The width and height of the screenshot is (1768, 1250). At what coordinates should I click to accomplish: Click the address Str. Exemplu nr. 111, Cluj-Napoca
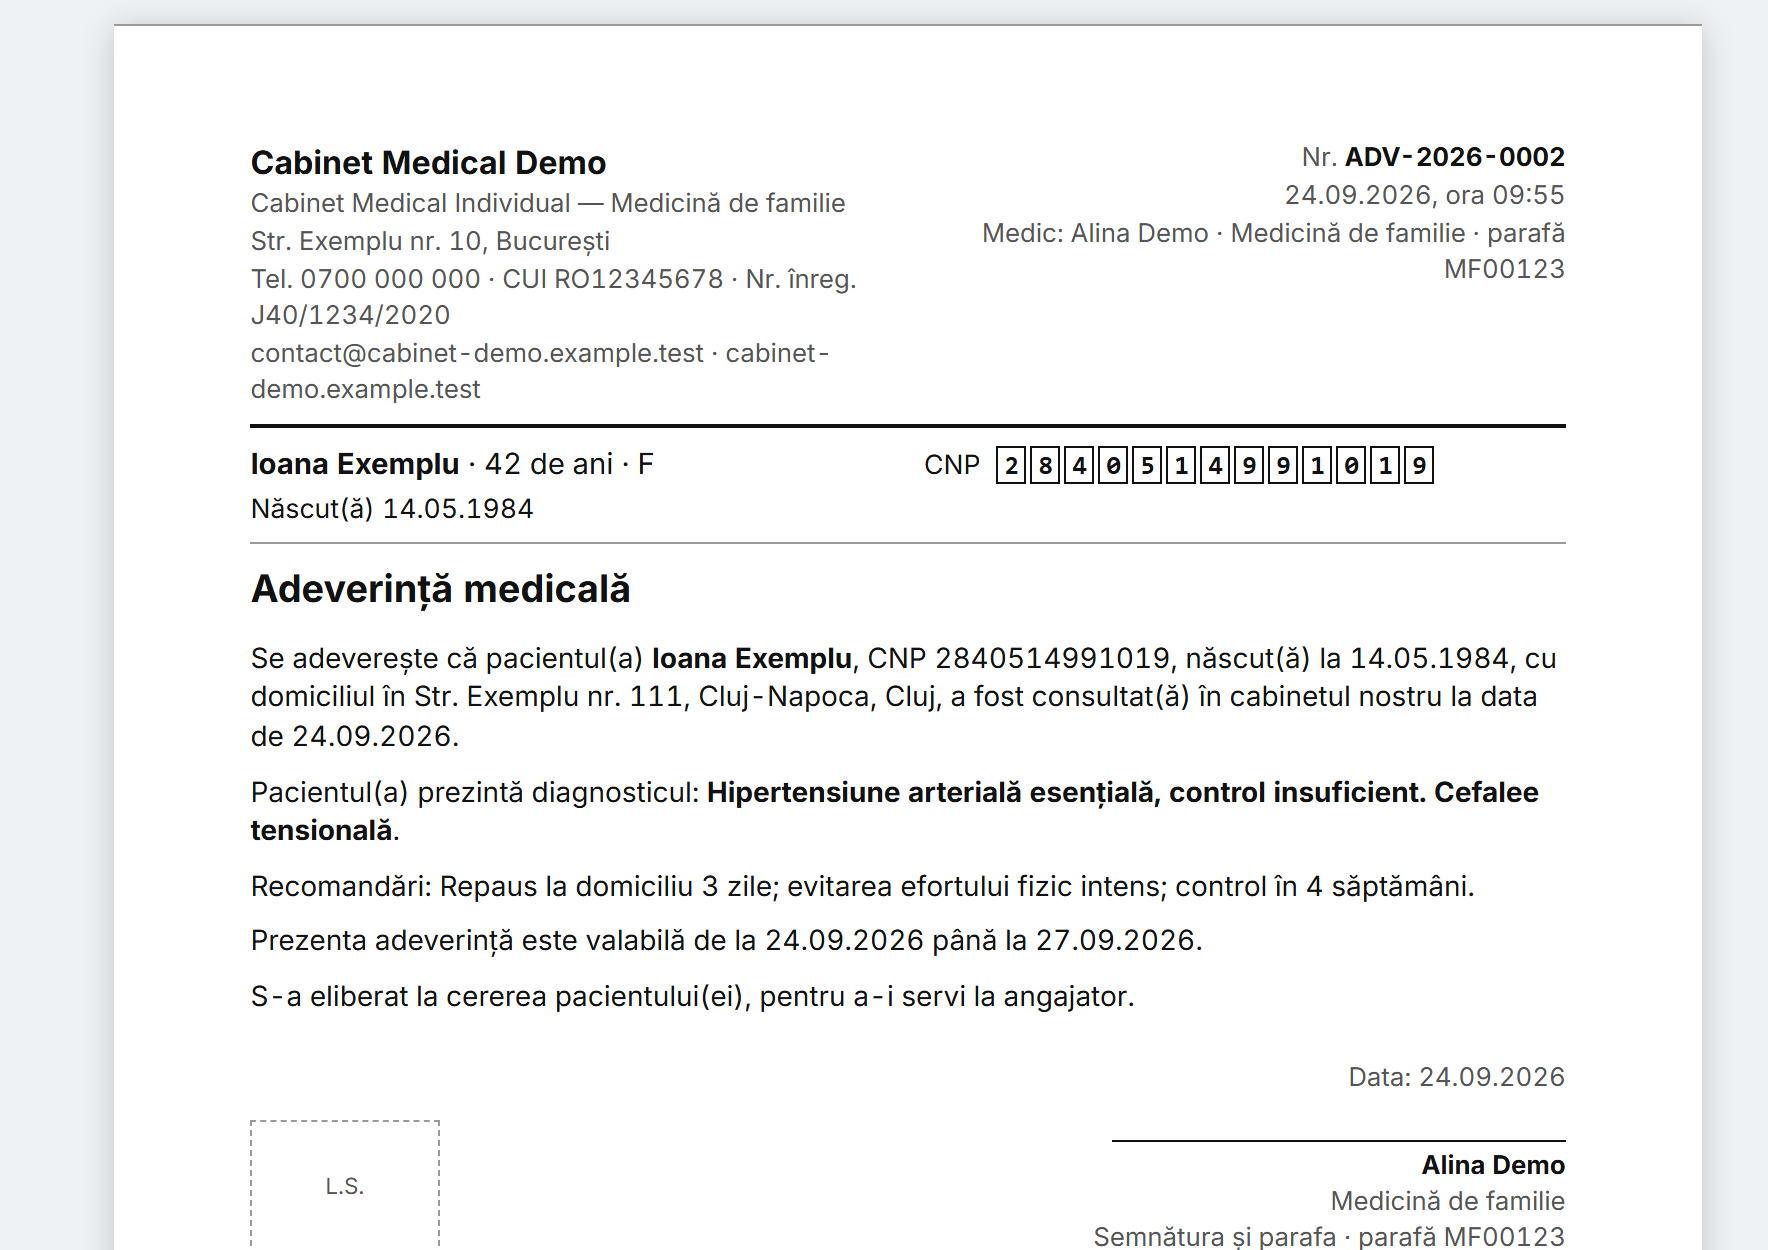[x=644, y=696]
